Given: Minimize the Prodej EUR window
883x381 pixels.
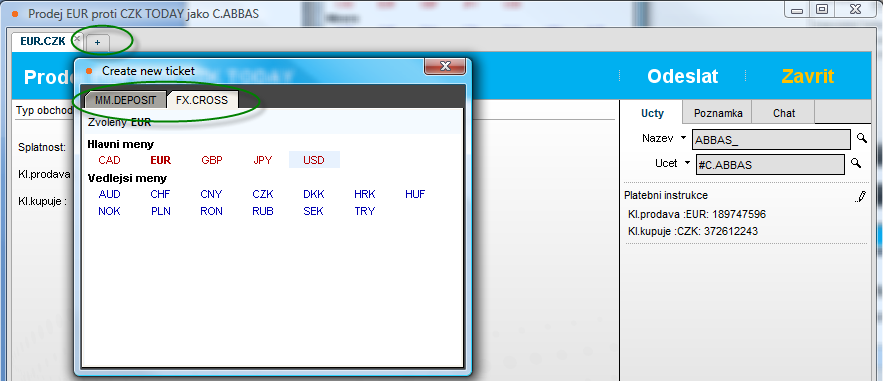Looking at the screenshot, I should [796, 9].
